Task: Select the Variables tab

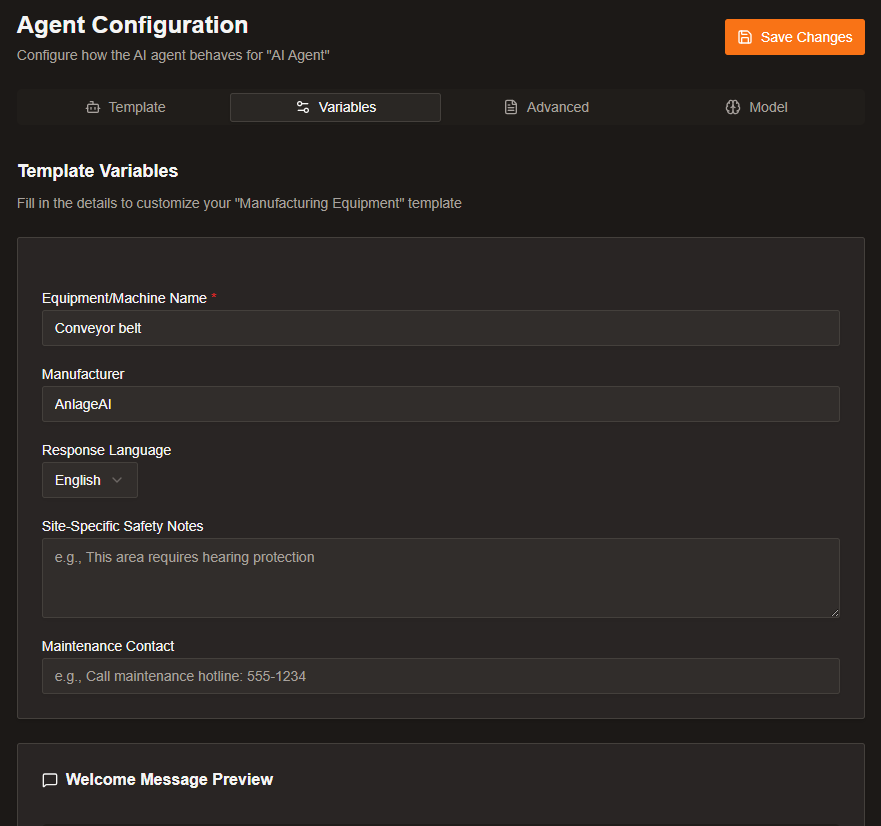Action: pos(335,107)
